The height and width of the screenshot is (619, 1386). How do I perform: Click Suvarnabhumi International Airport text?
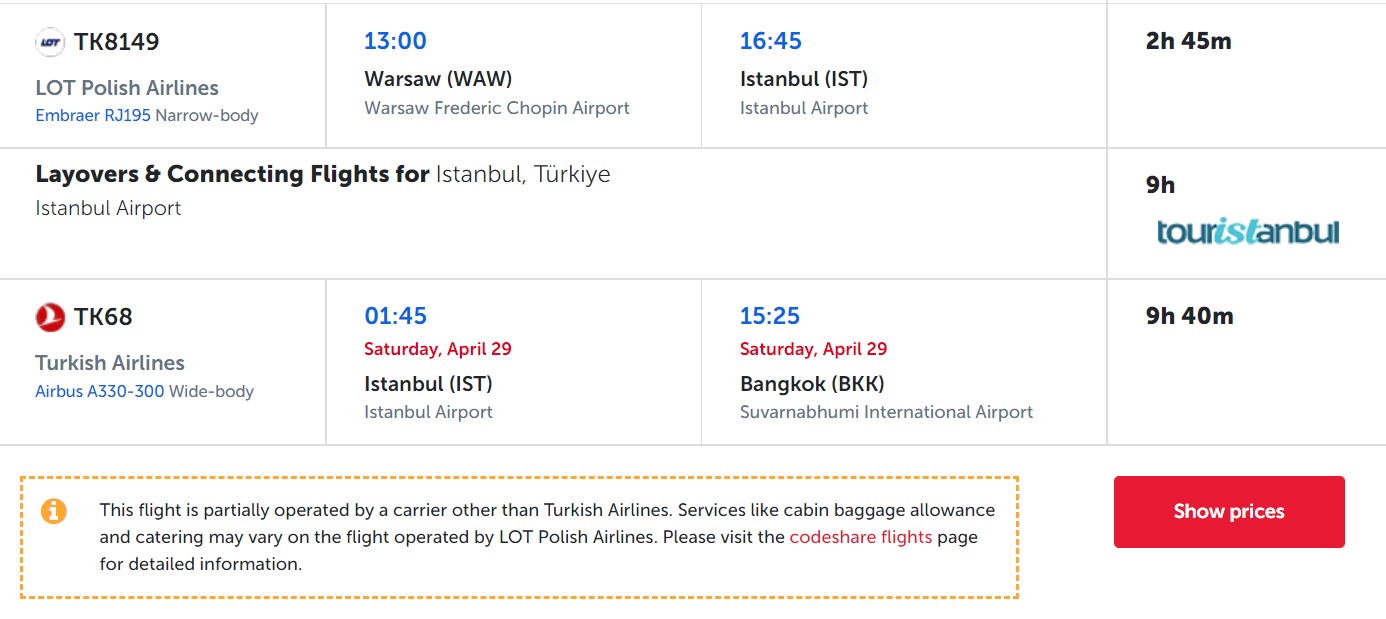tap(886, 412)
